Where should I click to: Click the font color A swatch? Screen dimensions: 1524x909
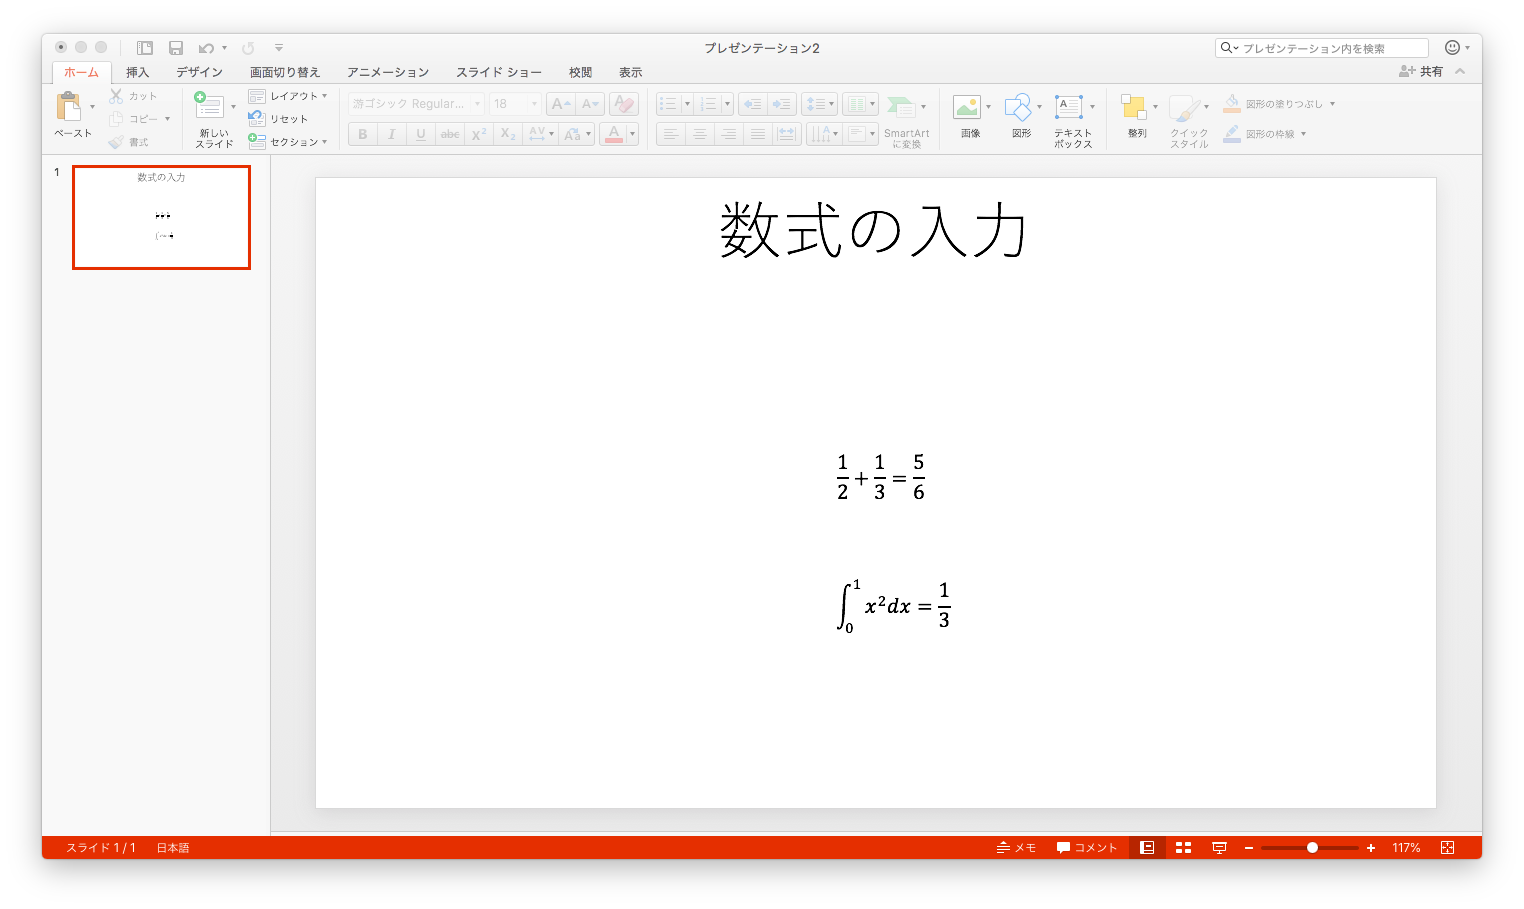click(x=614, y=134)
